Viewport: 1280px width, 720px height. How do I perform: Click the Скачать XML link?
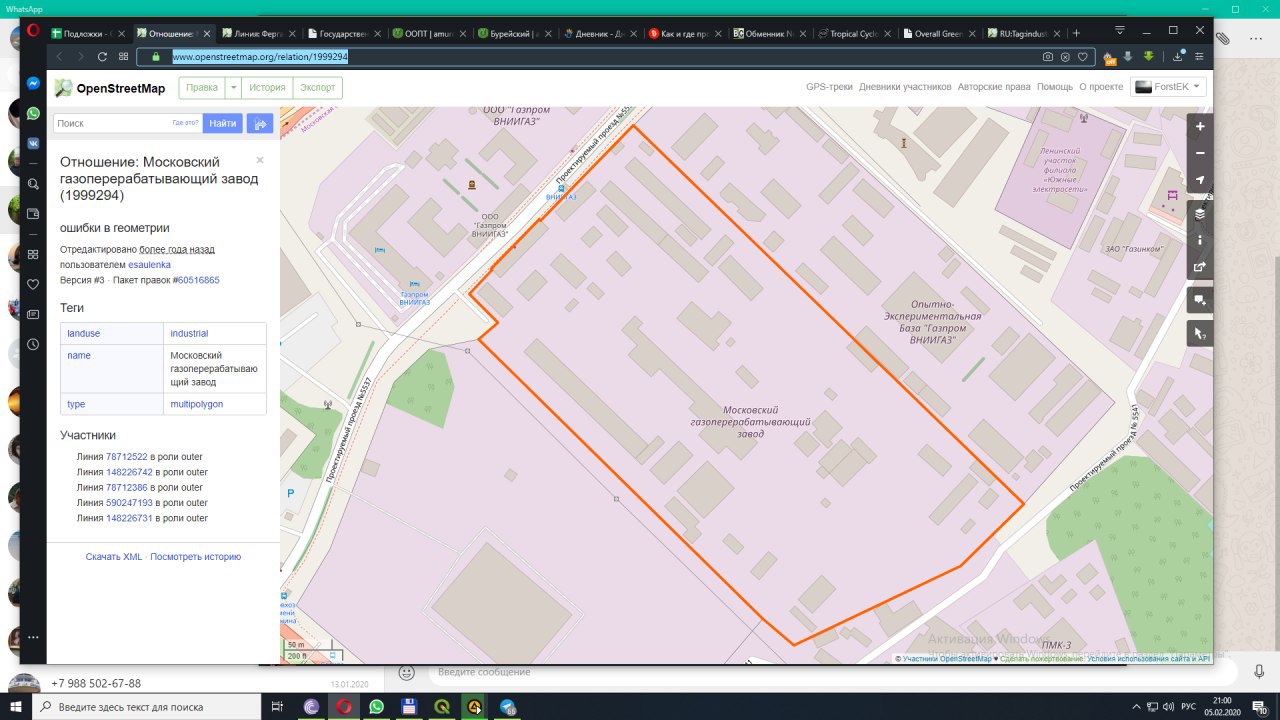point(114,556)
